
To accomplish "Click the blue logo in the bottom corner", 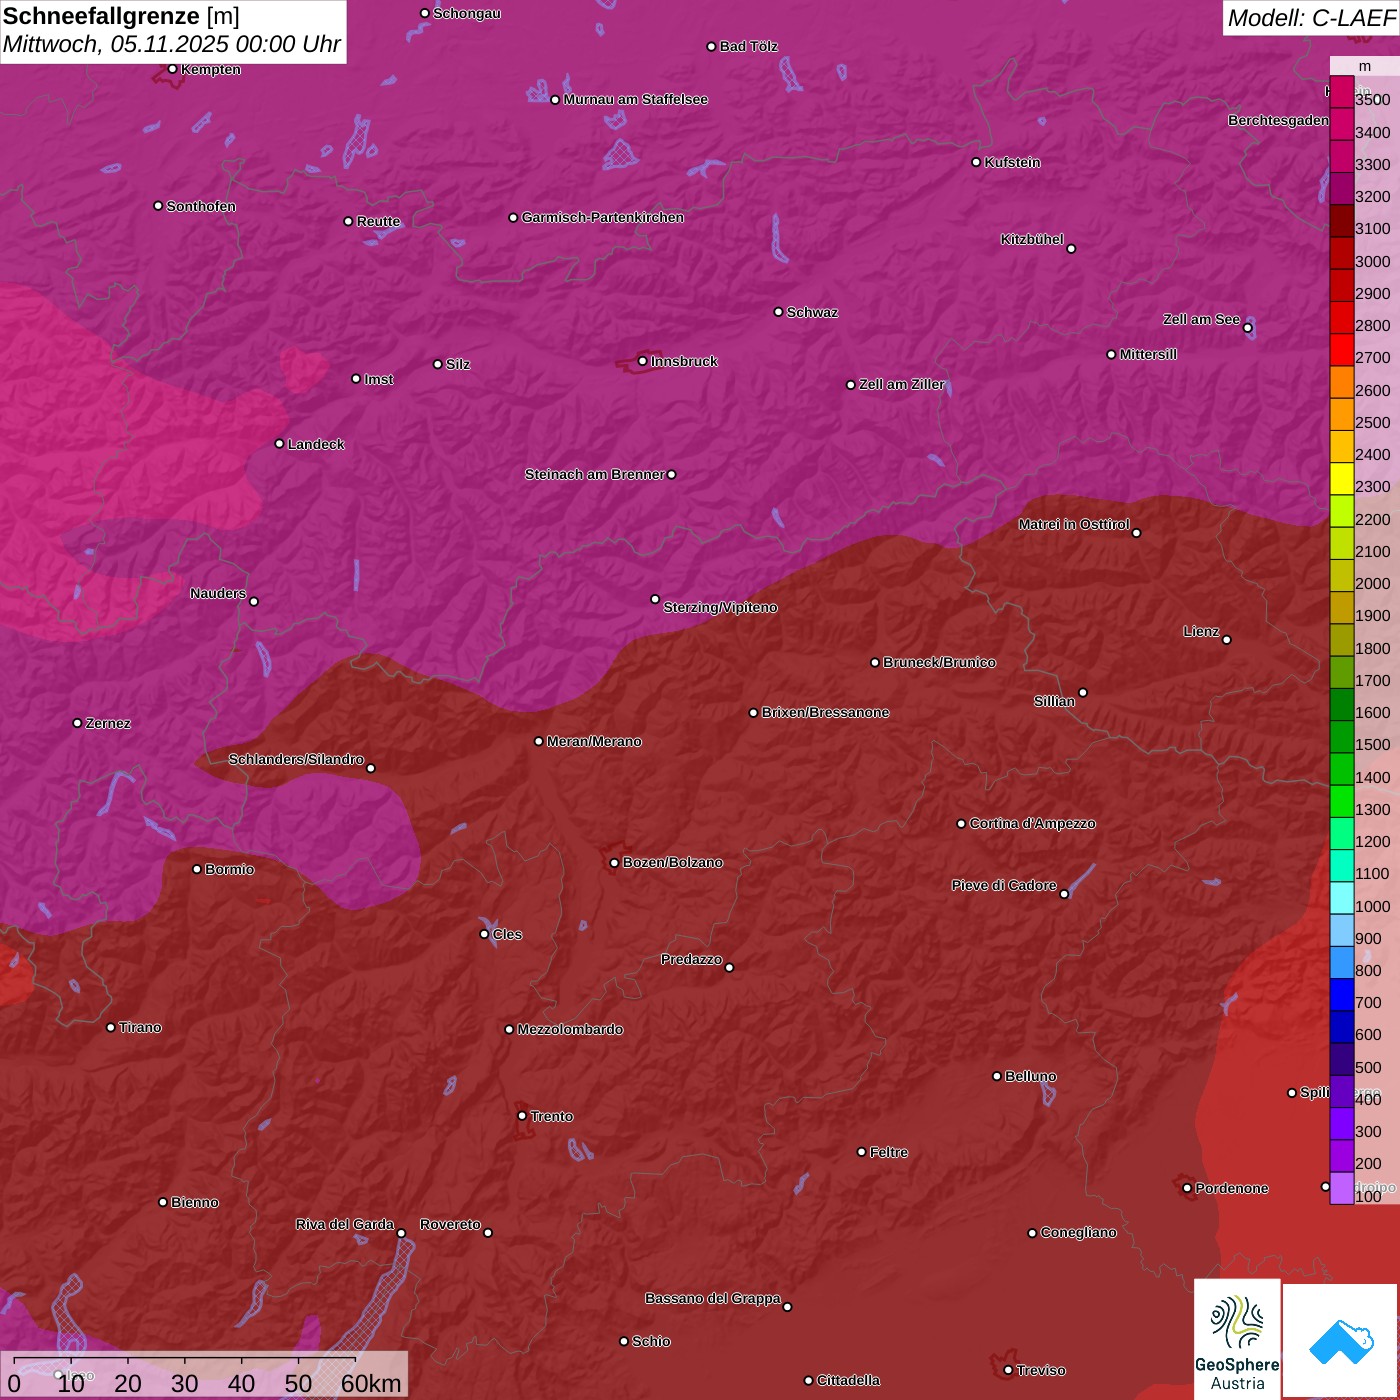I will coord(1340,1341).
